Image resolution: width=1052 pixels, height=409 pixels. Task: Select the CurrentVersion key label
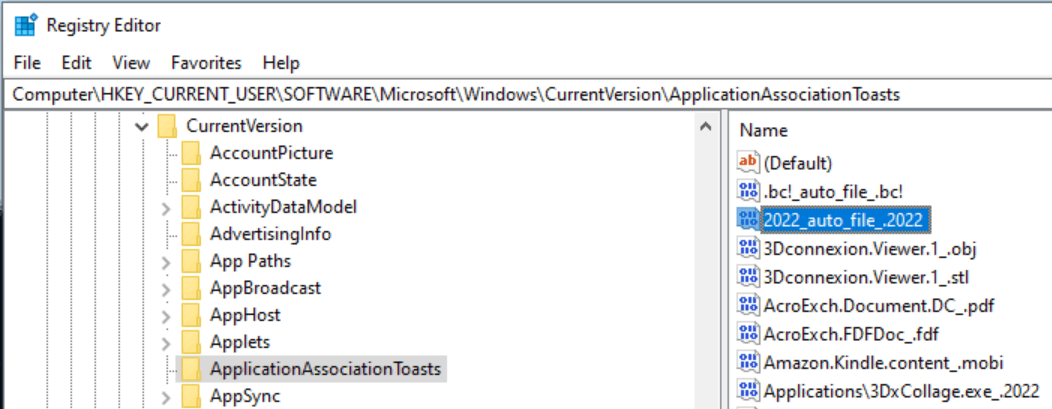click(244, 126)
